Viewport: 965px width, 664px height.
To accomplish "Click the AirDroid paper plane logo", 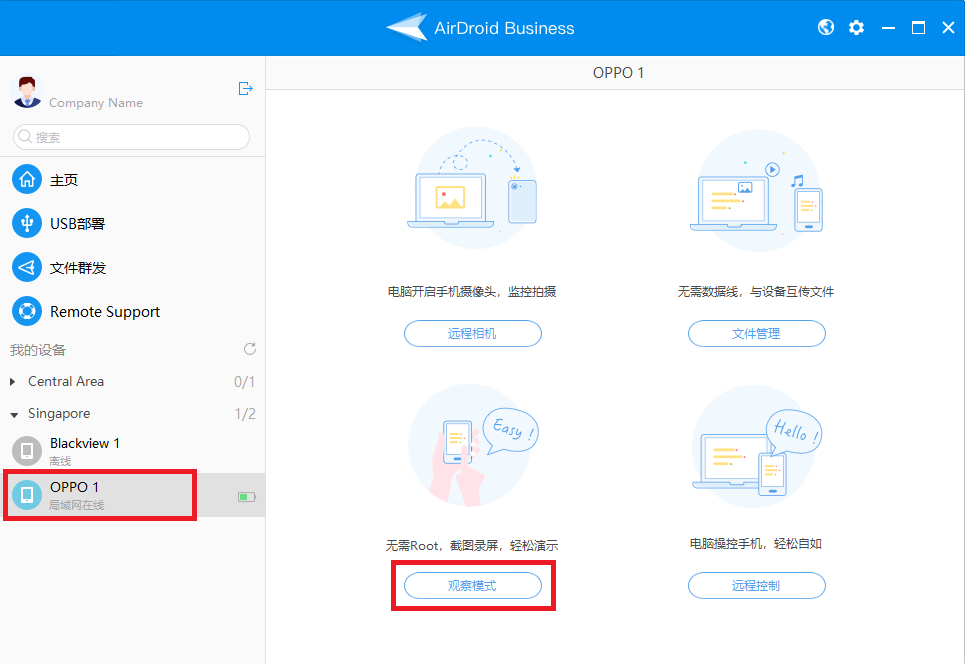I will (407, 27).
